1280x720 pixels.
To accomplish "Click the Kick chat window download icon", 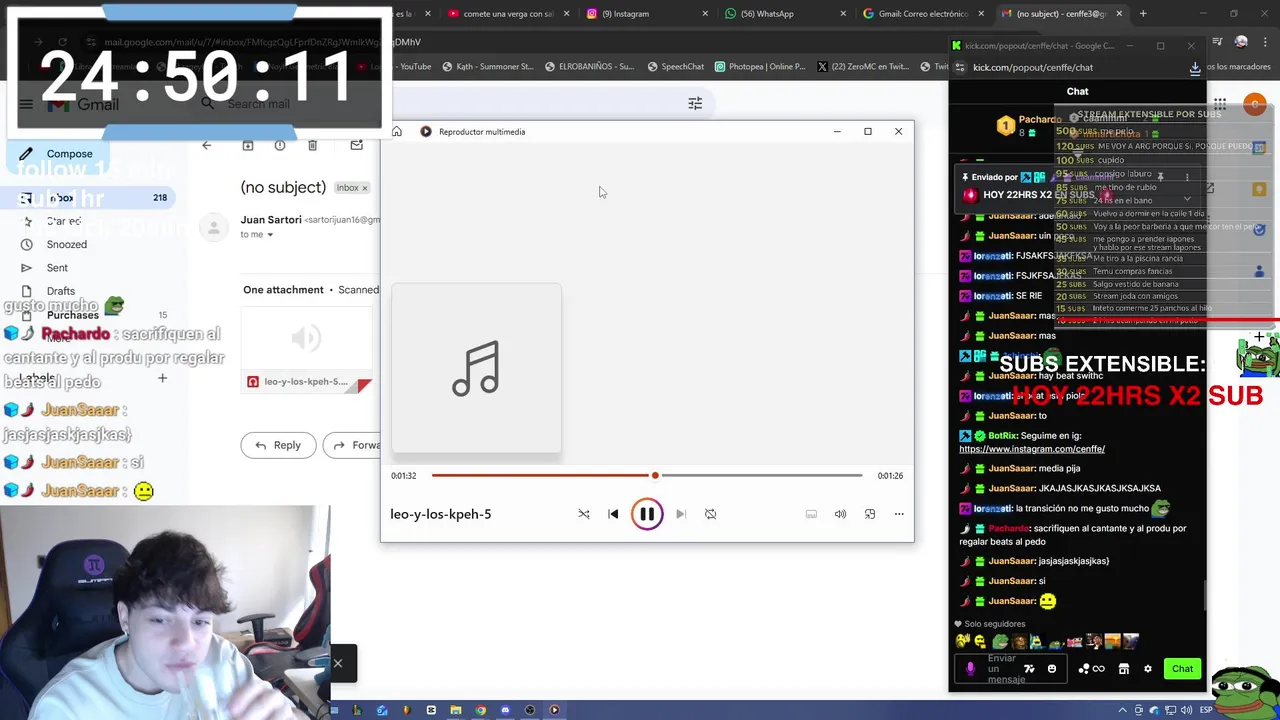I will click(1195, 67).
